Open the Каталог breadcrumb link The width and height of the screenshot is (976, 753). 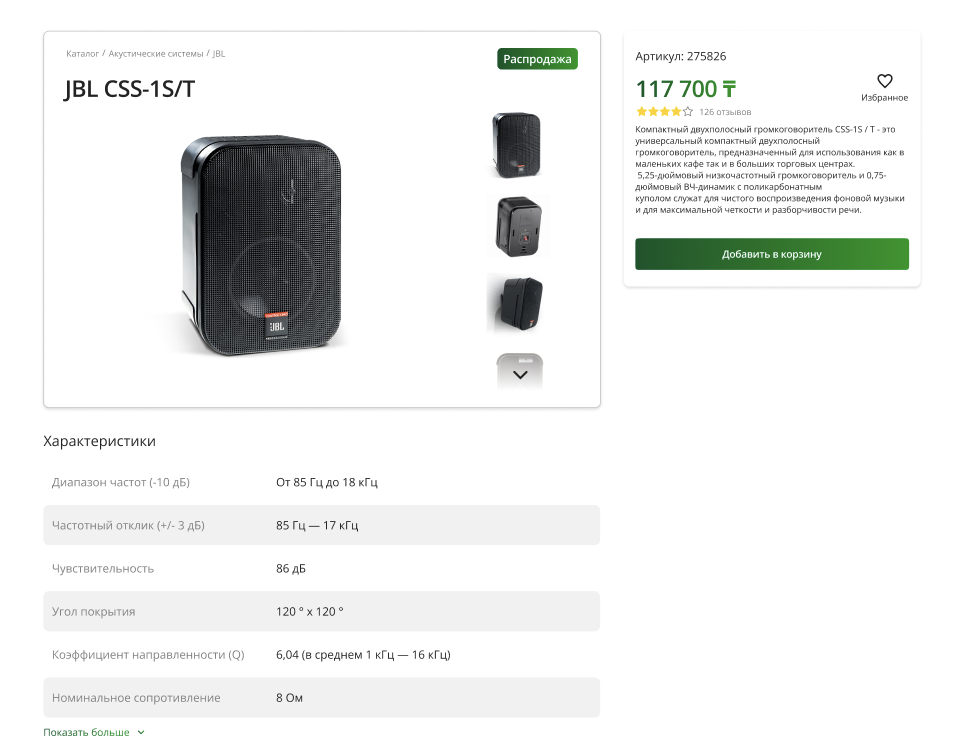click(x=82, y=54)
